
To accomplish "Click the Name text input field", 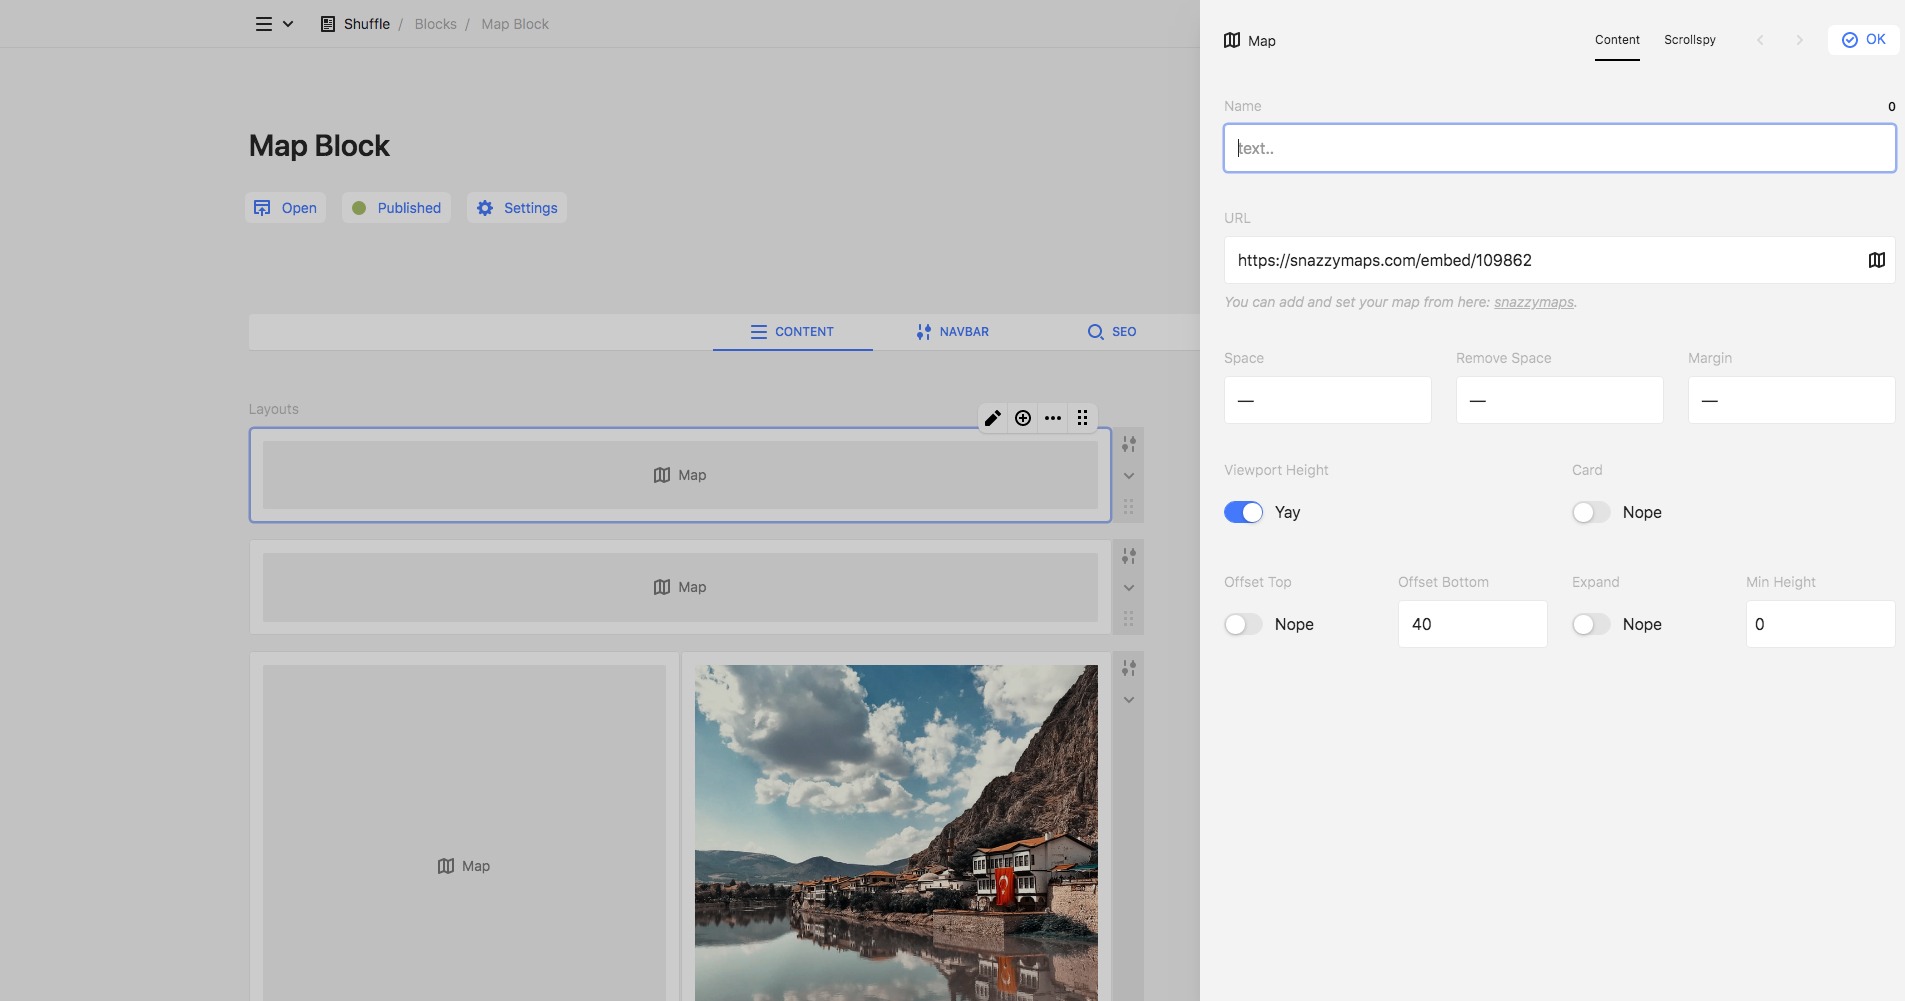I will (x=1559, y=148).
